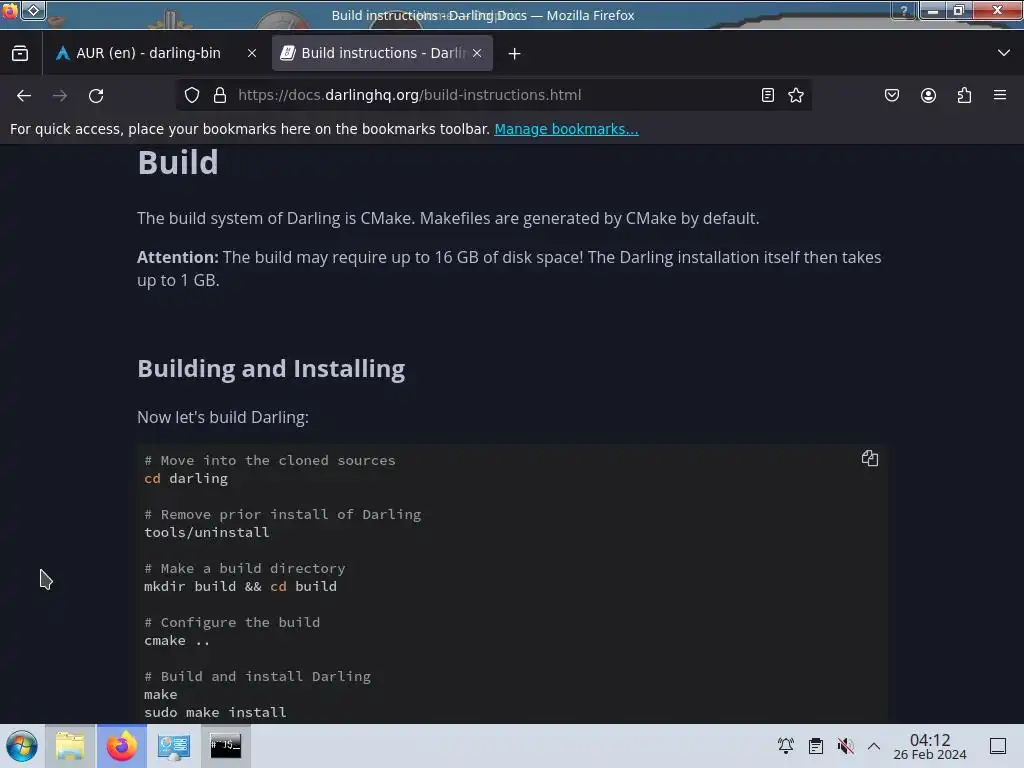Click 'Now let's build Darling:' text
Viewport: 1024px width, 768px height.
[x=223, y=417]
